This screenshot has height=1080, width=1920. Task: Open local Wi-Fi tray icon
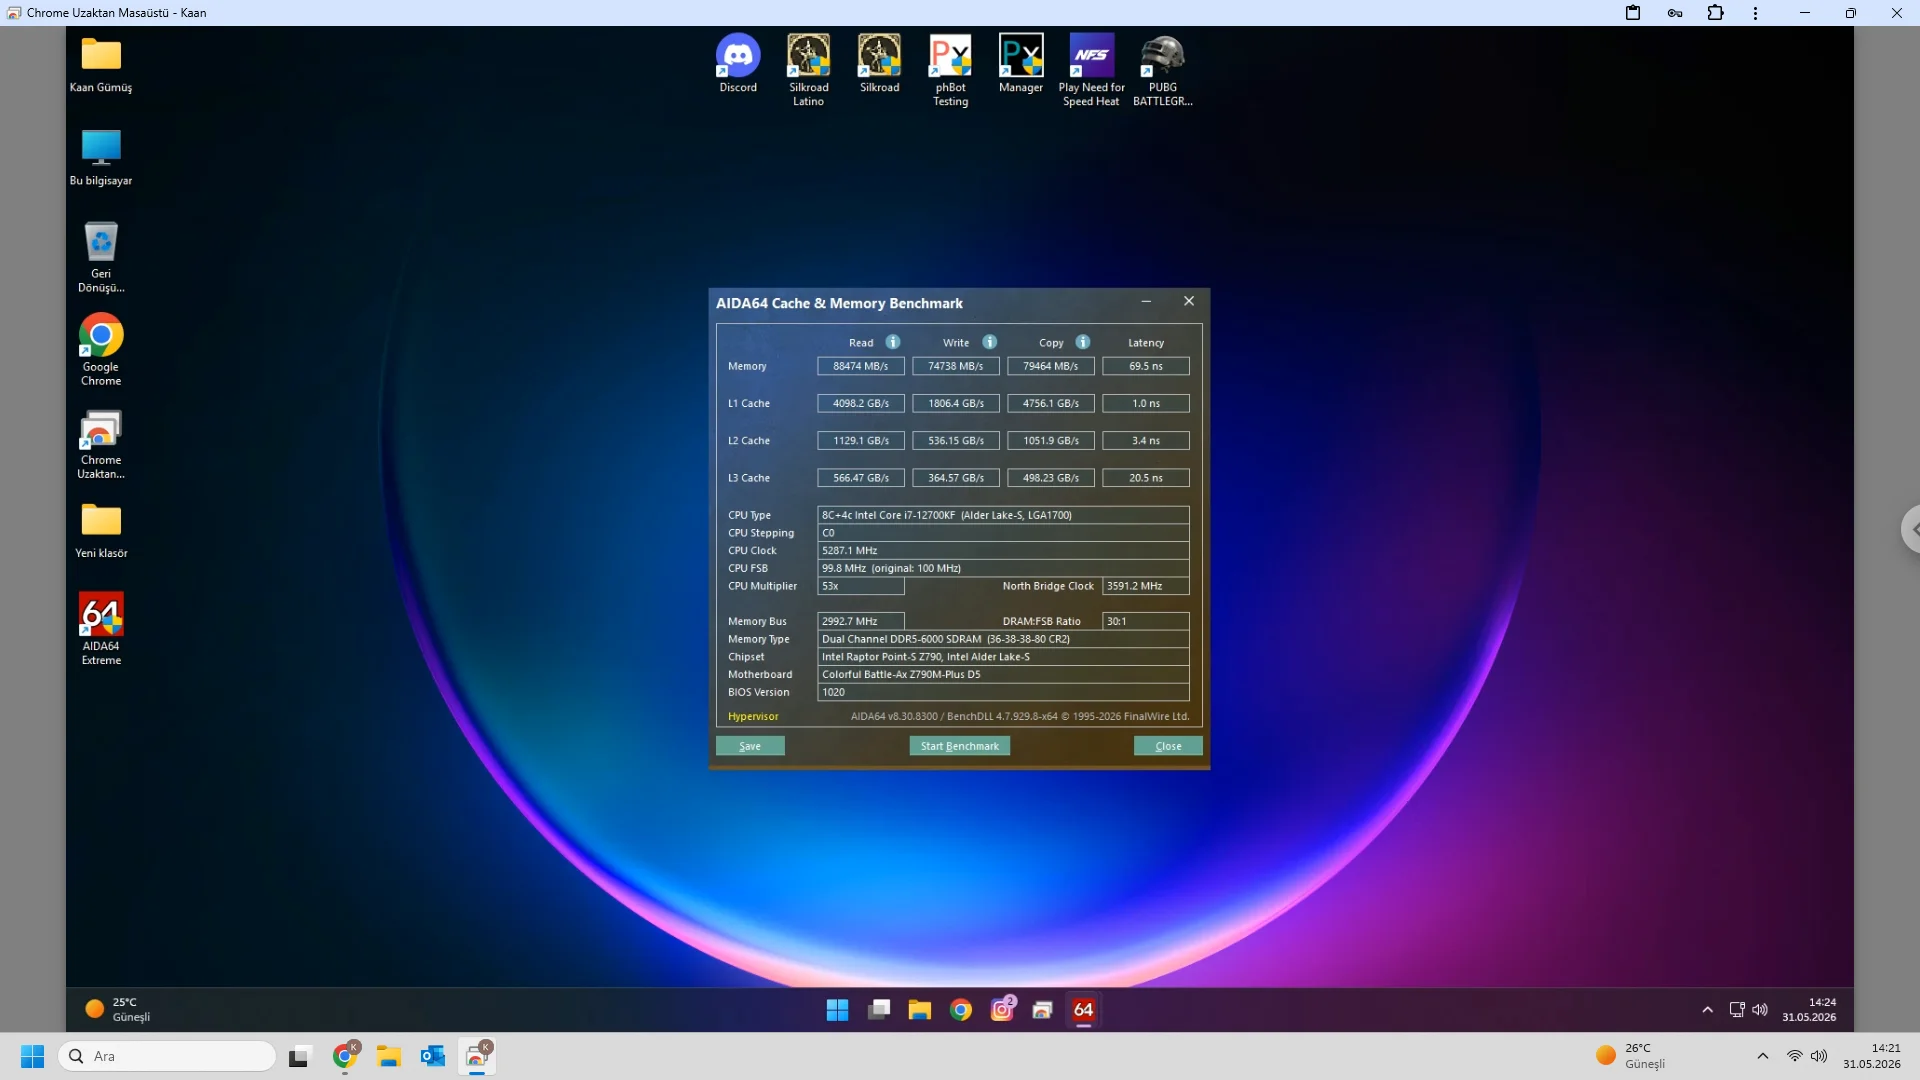1795,1056
